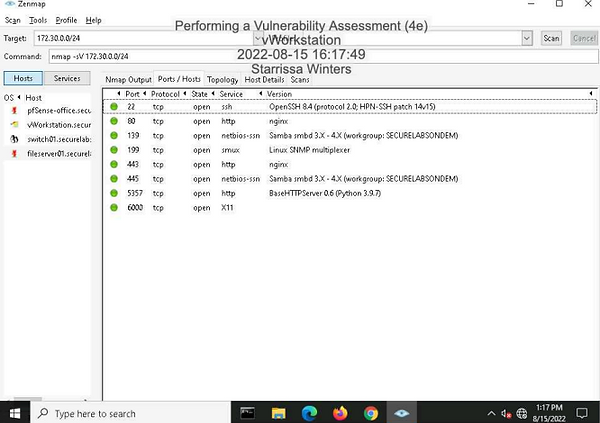This screenshot has width=600, height=423.
Task: Open the Command Prompt taskbar icon
Action: point(248,413)
